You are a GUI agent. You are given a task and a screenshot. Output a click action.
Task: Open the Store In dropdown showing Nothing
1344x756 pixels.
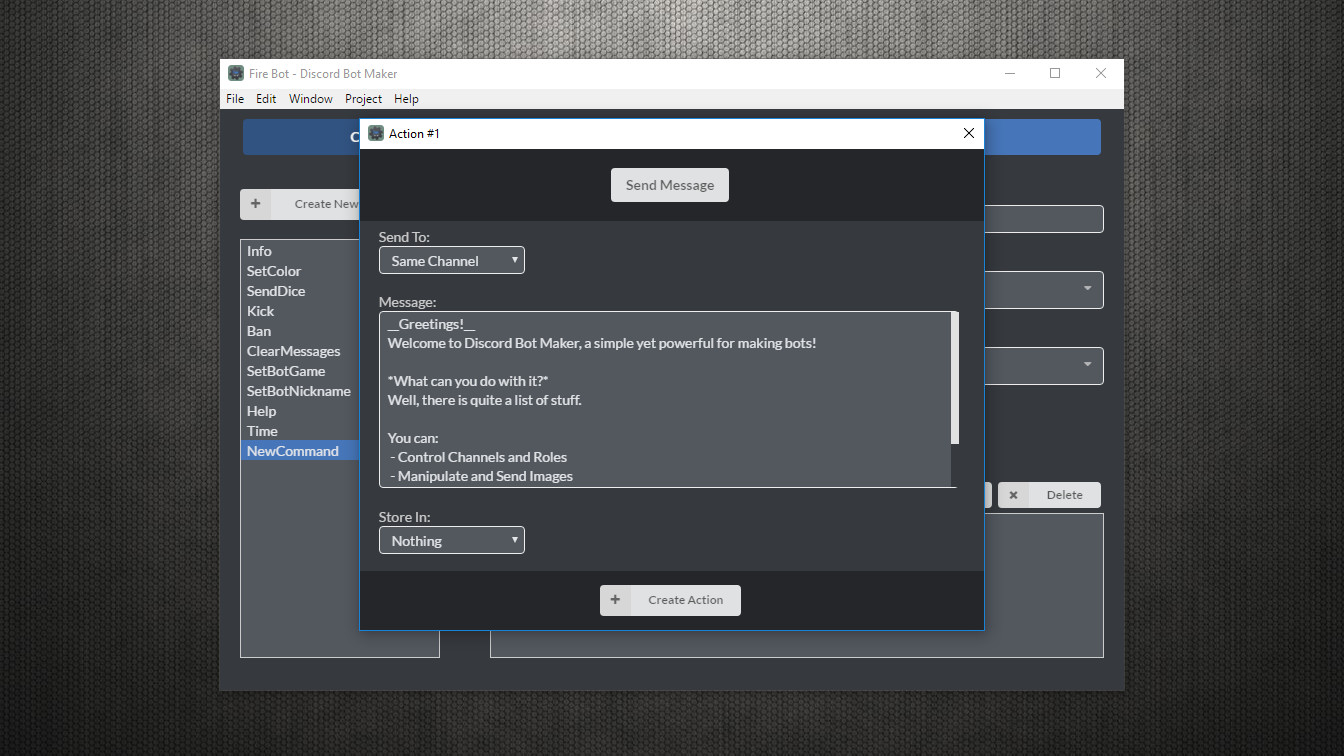[x=451, y=539]
